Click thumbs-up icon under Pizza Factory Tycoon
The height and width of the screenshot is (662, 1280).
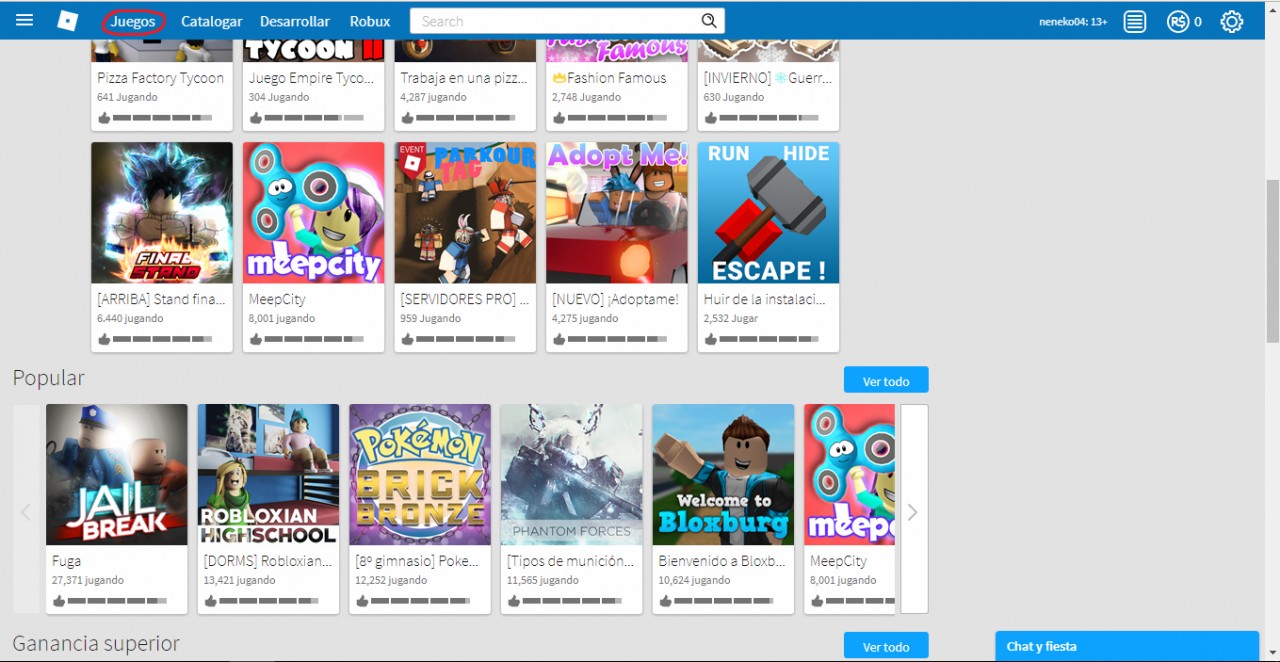[x=104, y=118]
